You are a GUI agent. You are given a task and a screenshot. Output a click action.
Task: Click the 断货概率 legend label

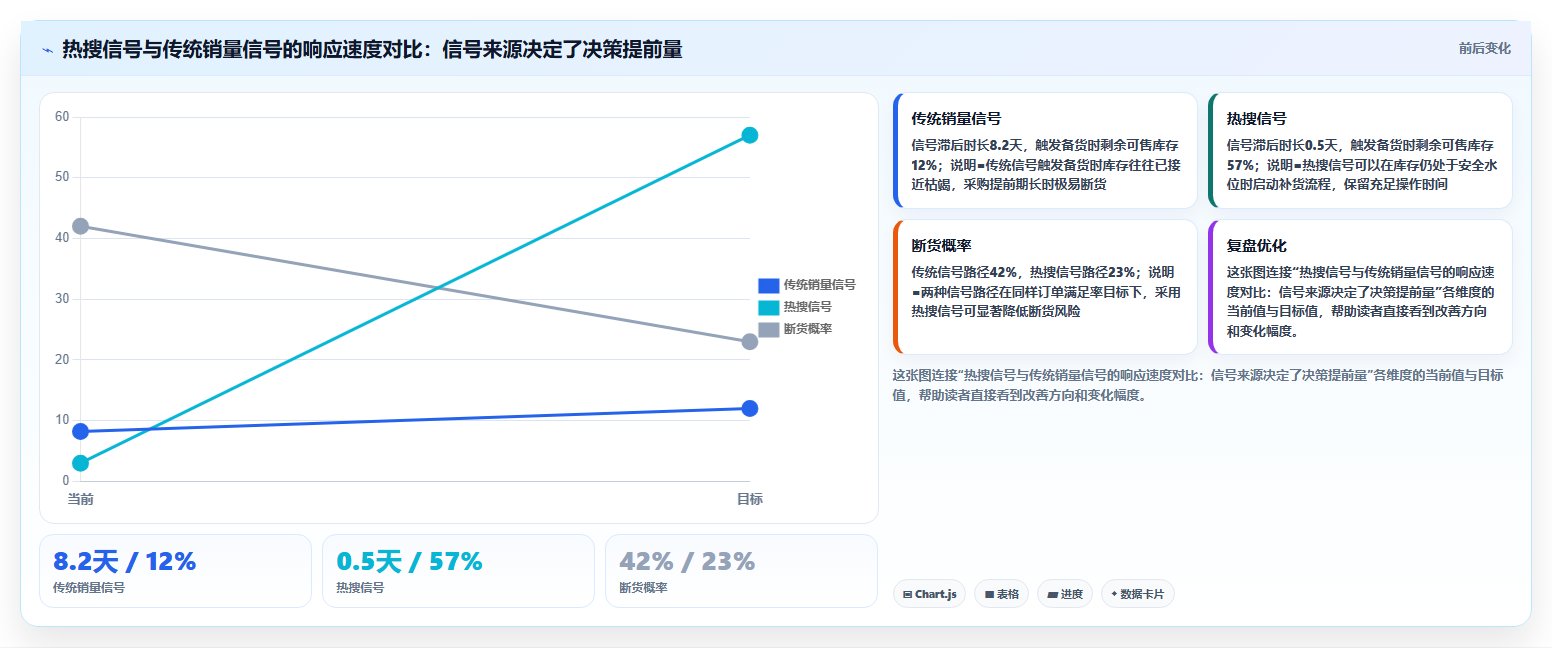coord(807,329)
